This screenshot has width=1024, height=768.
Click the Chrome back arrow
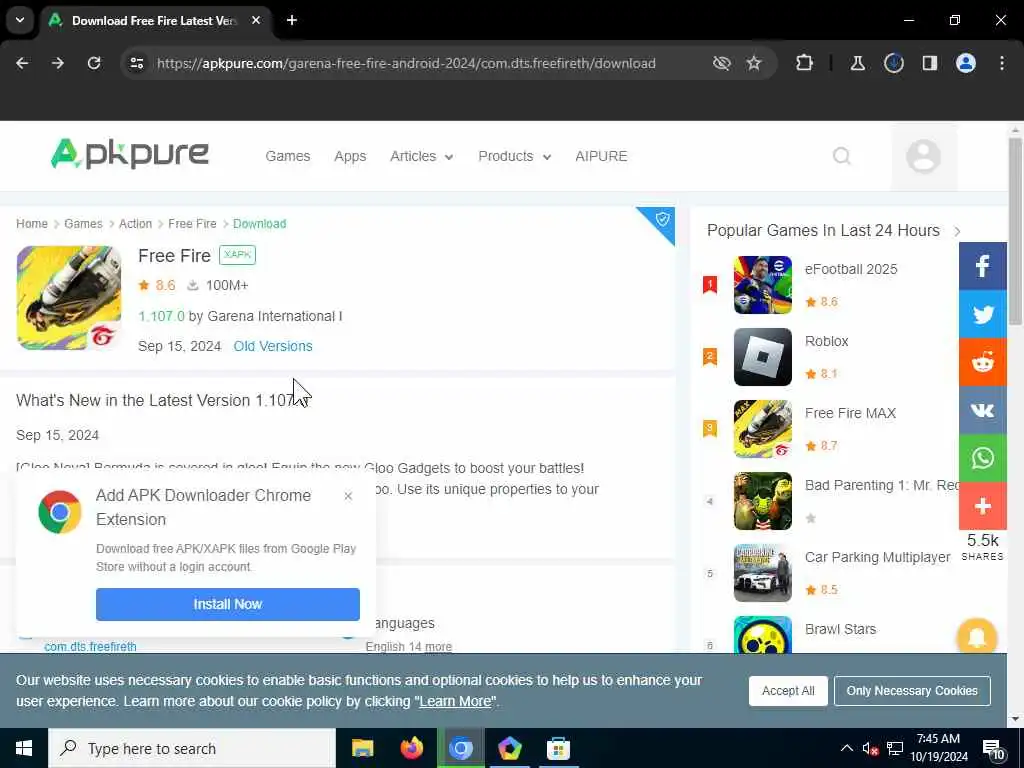coord(22,63)
